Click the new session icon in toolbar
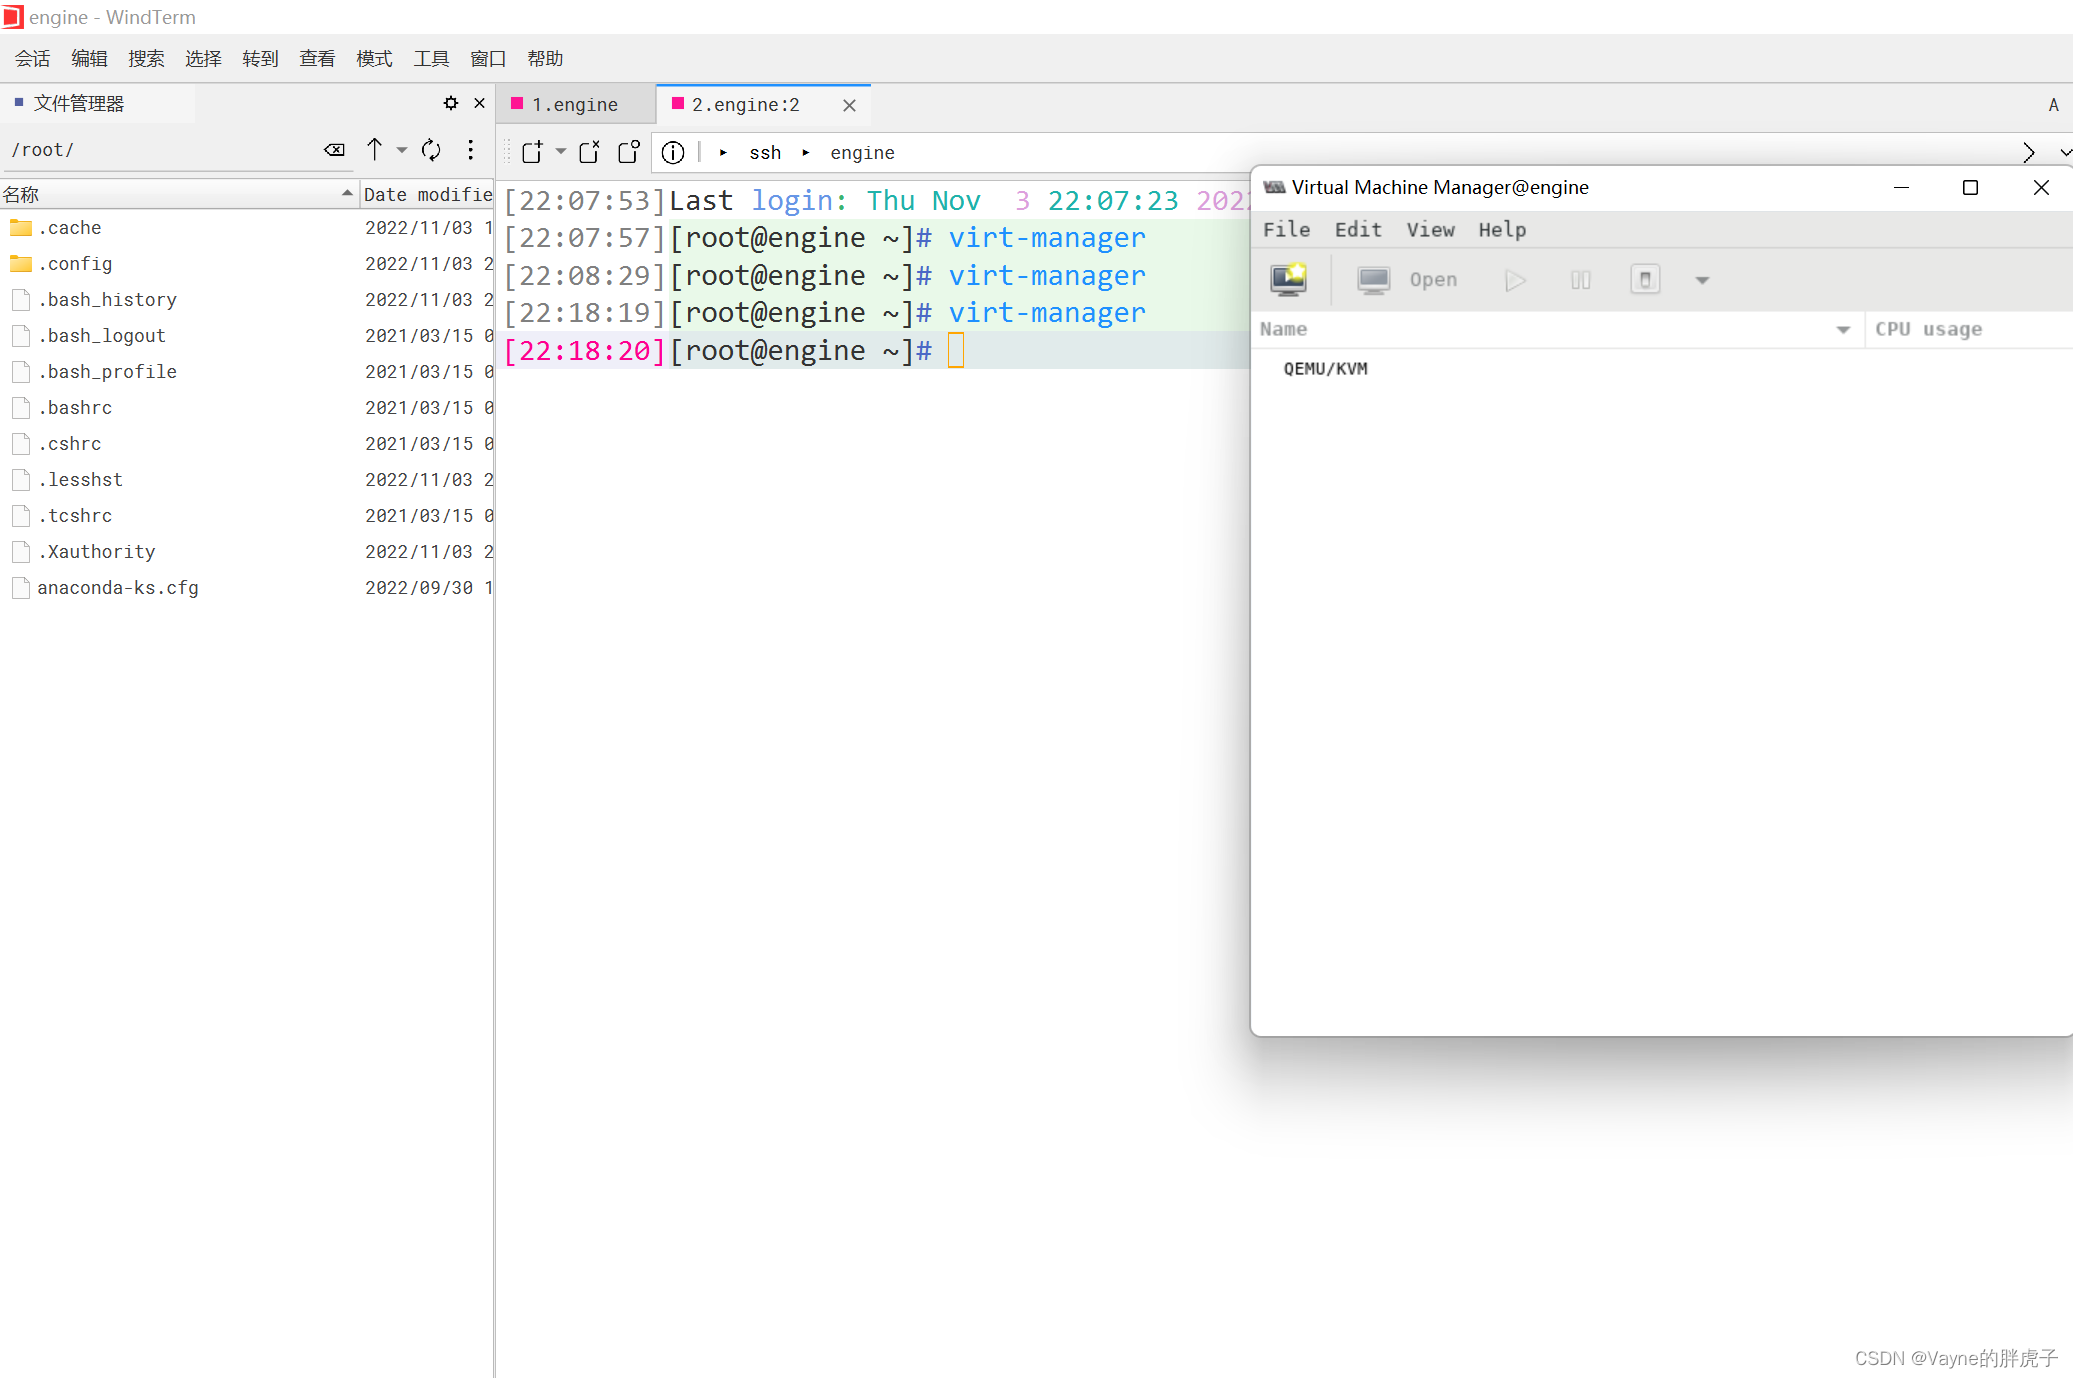Viewport: 2073px width, 1378px height. 532,152
